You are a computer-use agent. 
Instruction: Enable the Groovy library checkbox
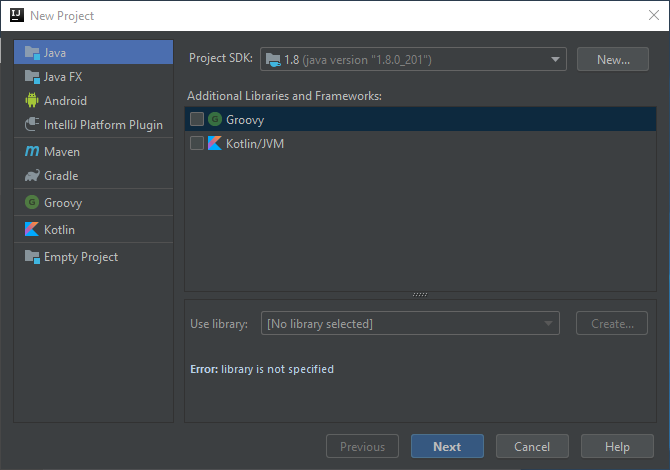[197, 120]
